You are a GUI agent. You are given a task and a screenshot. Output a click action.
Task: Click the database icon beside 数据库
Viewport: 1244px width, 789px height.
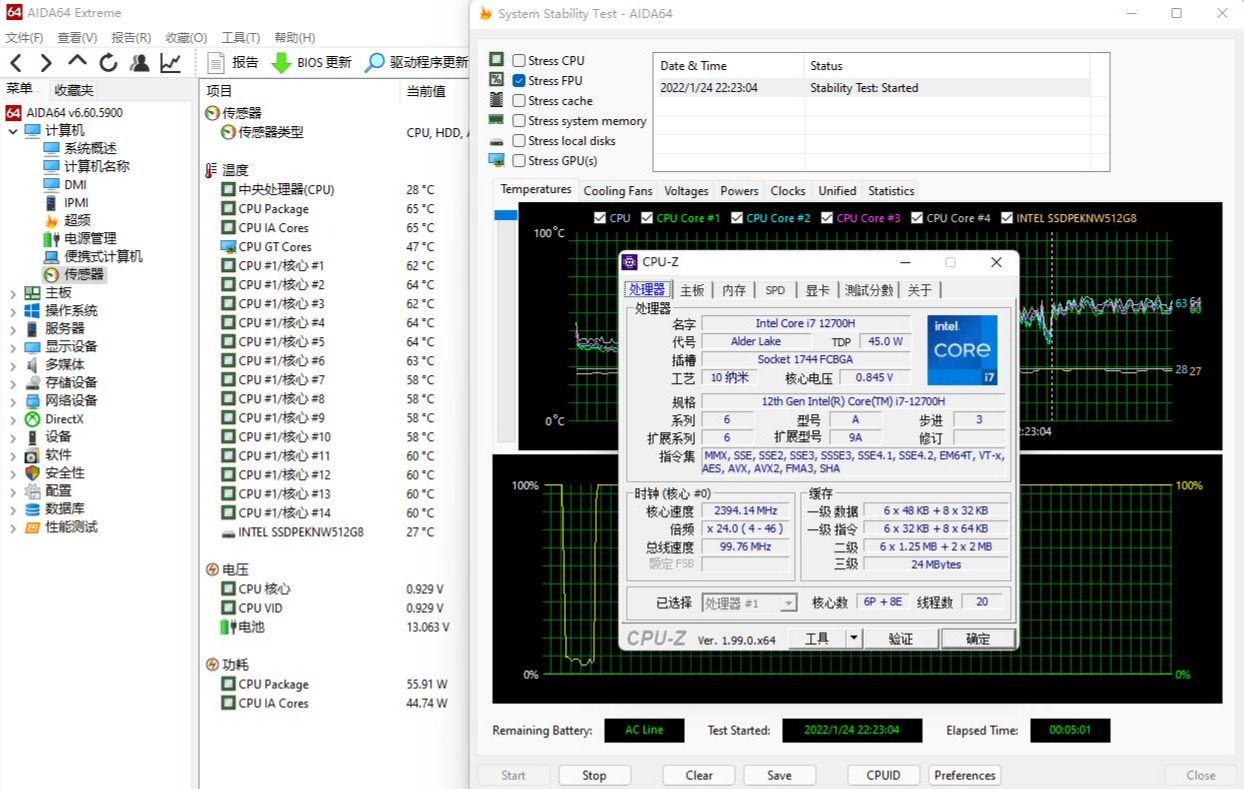click(33, 509)
